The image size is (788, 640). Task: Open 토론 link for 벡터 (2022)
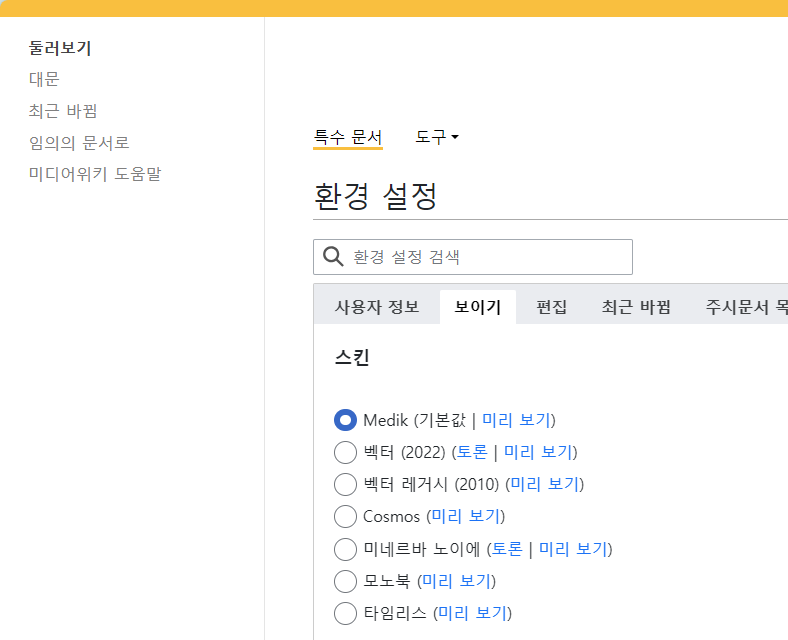click(x=472, y=452)
